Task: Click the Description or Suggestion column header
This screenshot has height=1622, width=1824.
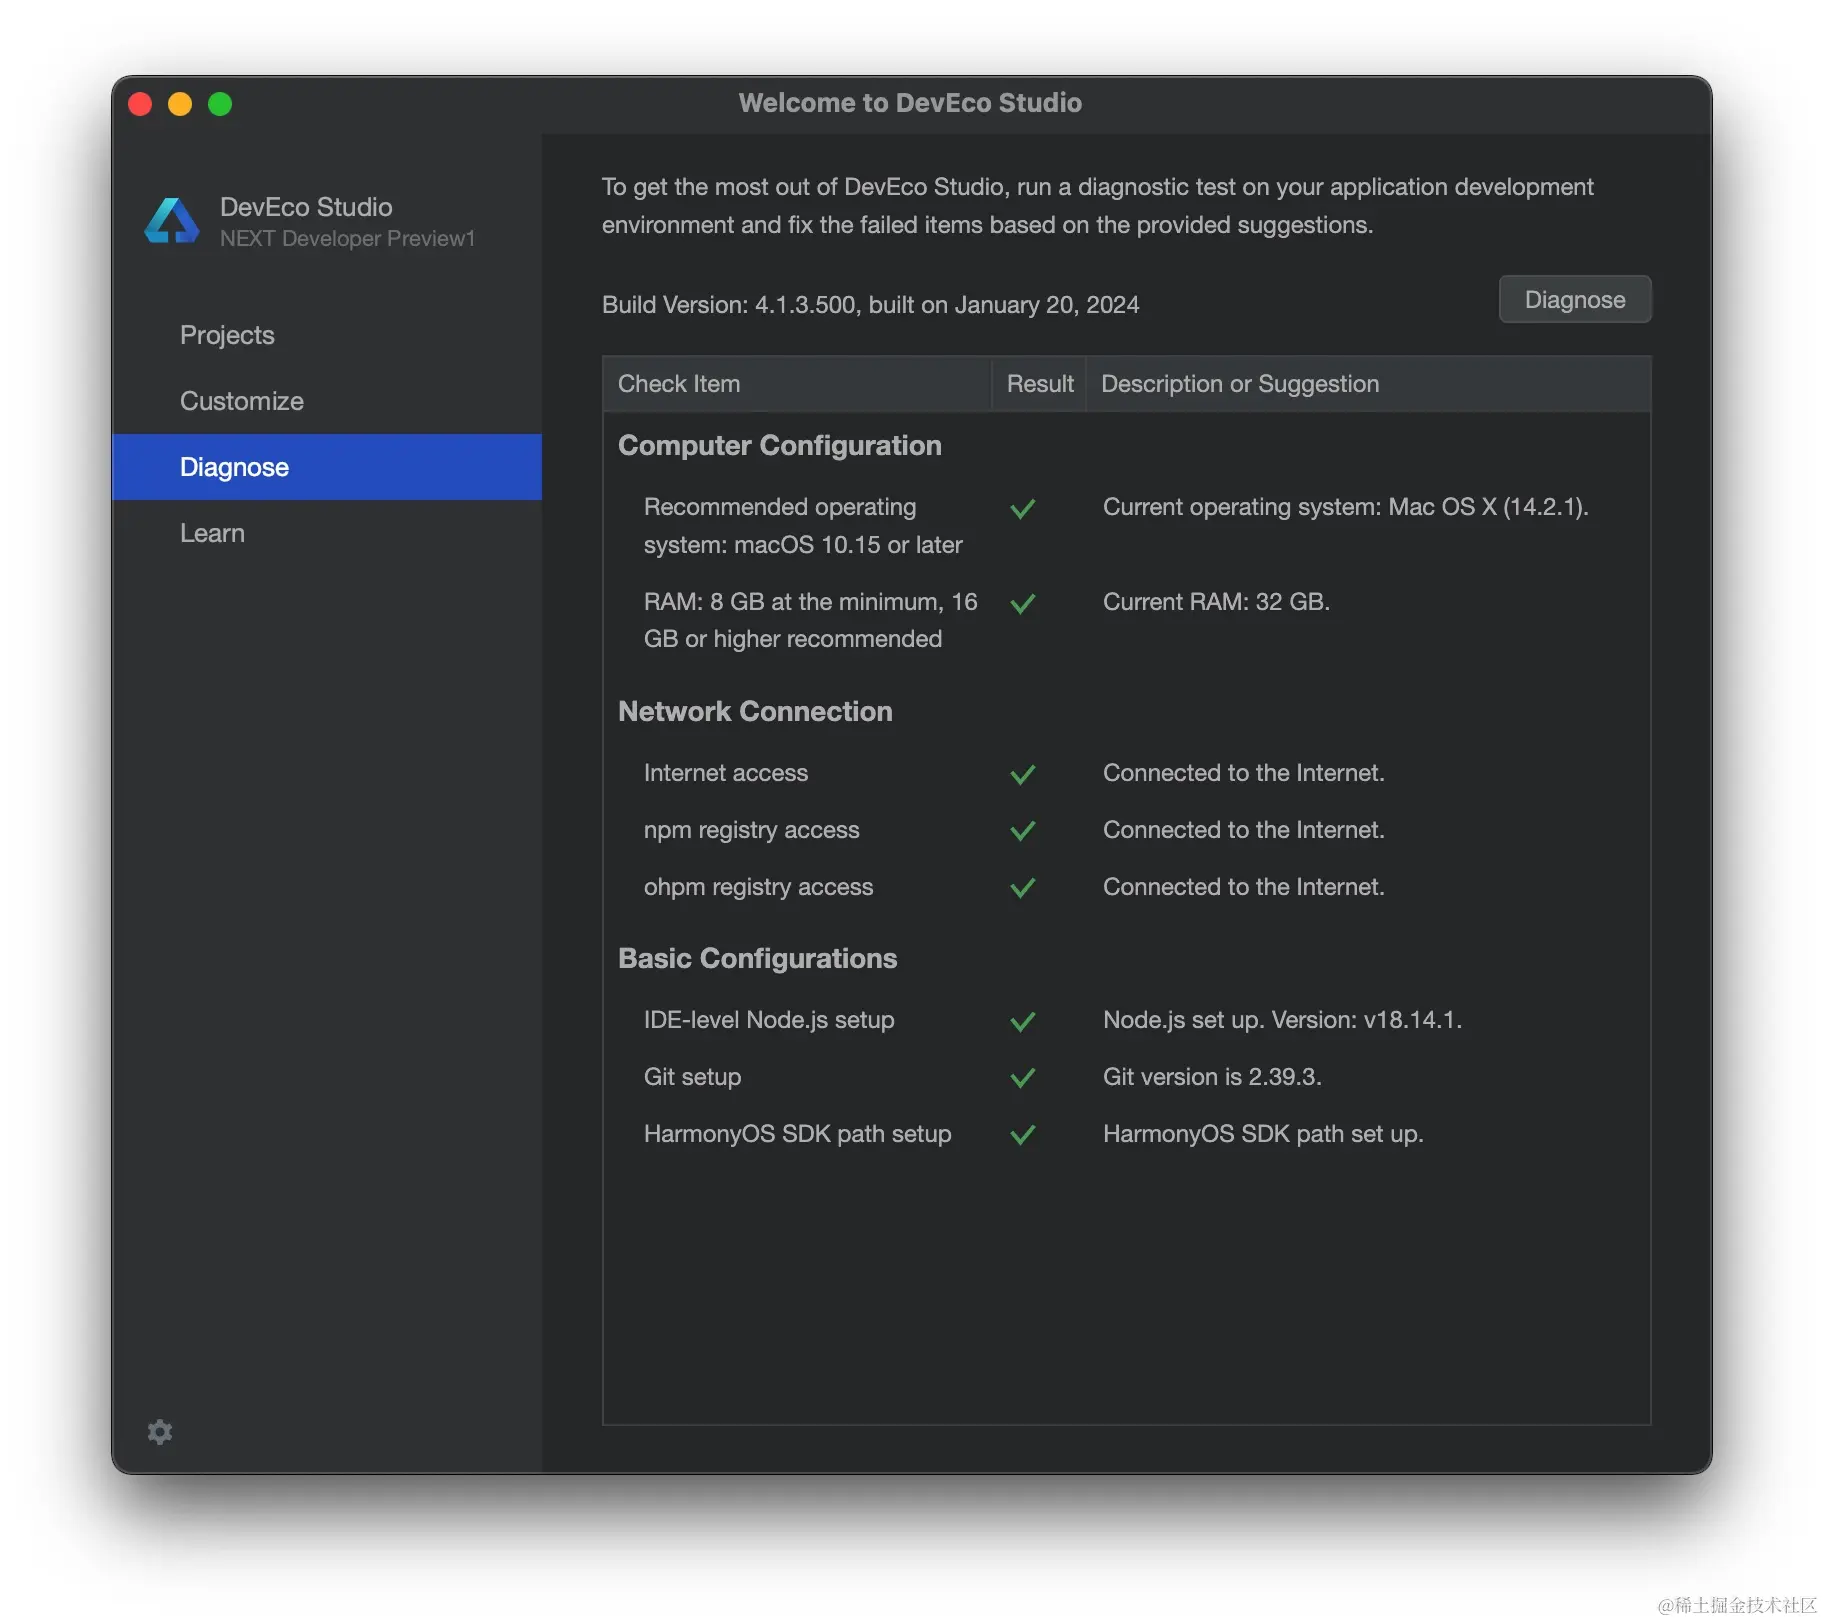Action: [x=1368, y=384]
